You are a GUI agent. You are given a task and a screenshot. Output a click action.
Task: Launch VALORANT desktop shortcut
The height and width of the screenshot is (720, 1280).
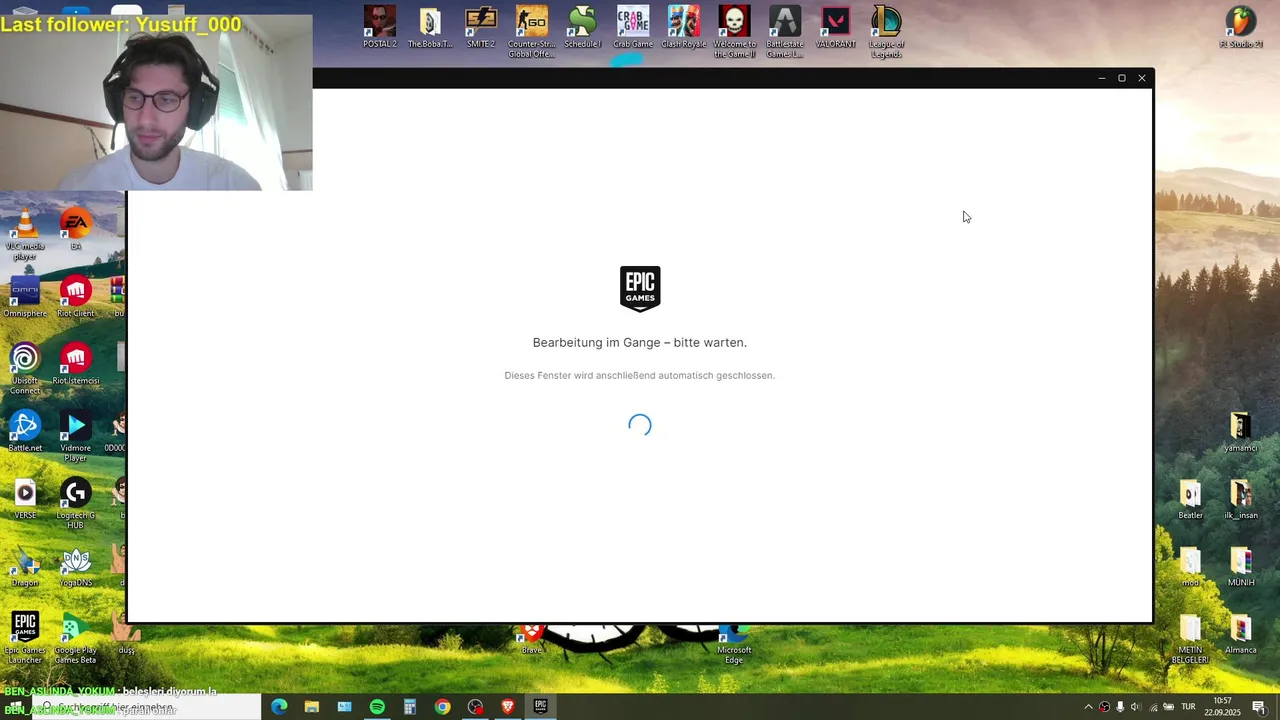click(835, 27)
